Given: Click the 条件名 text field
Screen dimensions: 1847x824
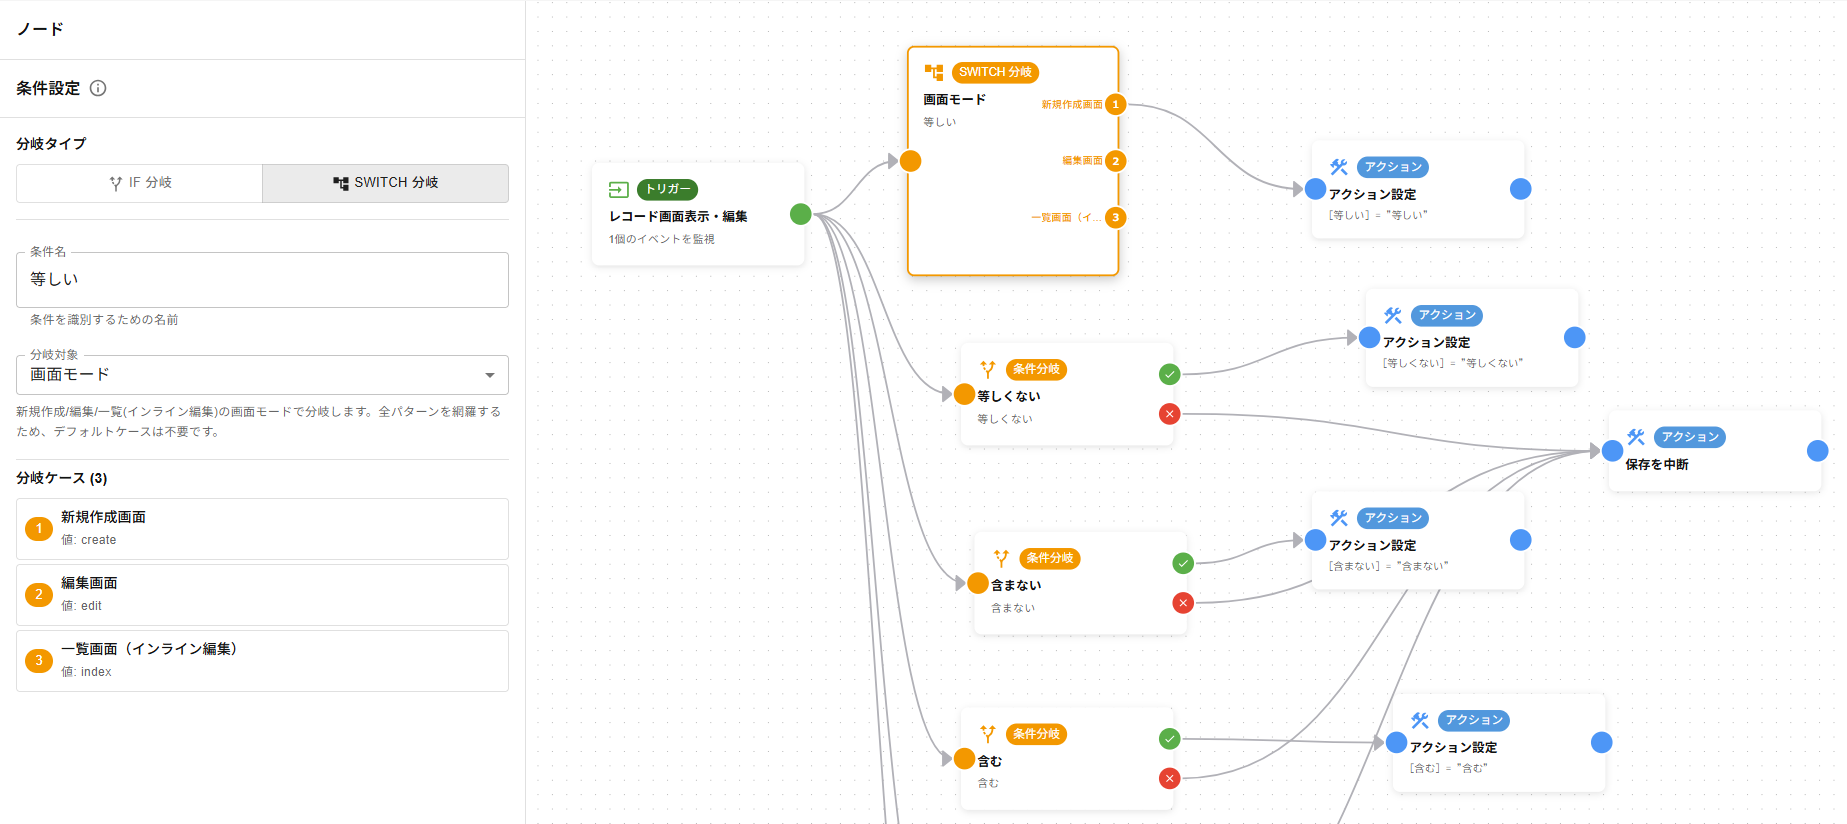Looking at the screenshot, I should (262, 280).
